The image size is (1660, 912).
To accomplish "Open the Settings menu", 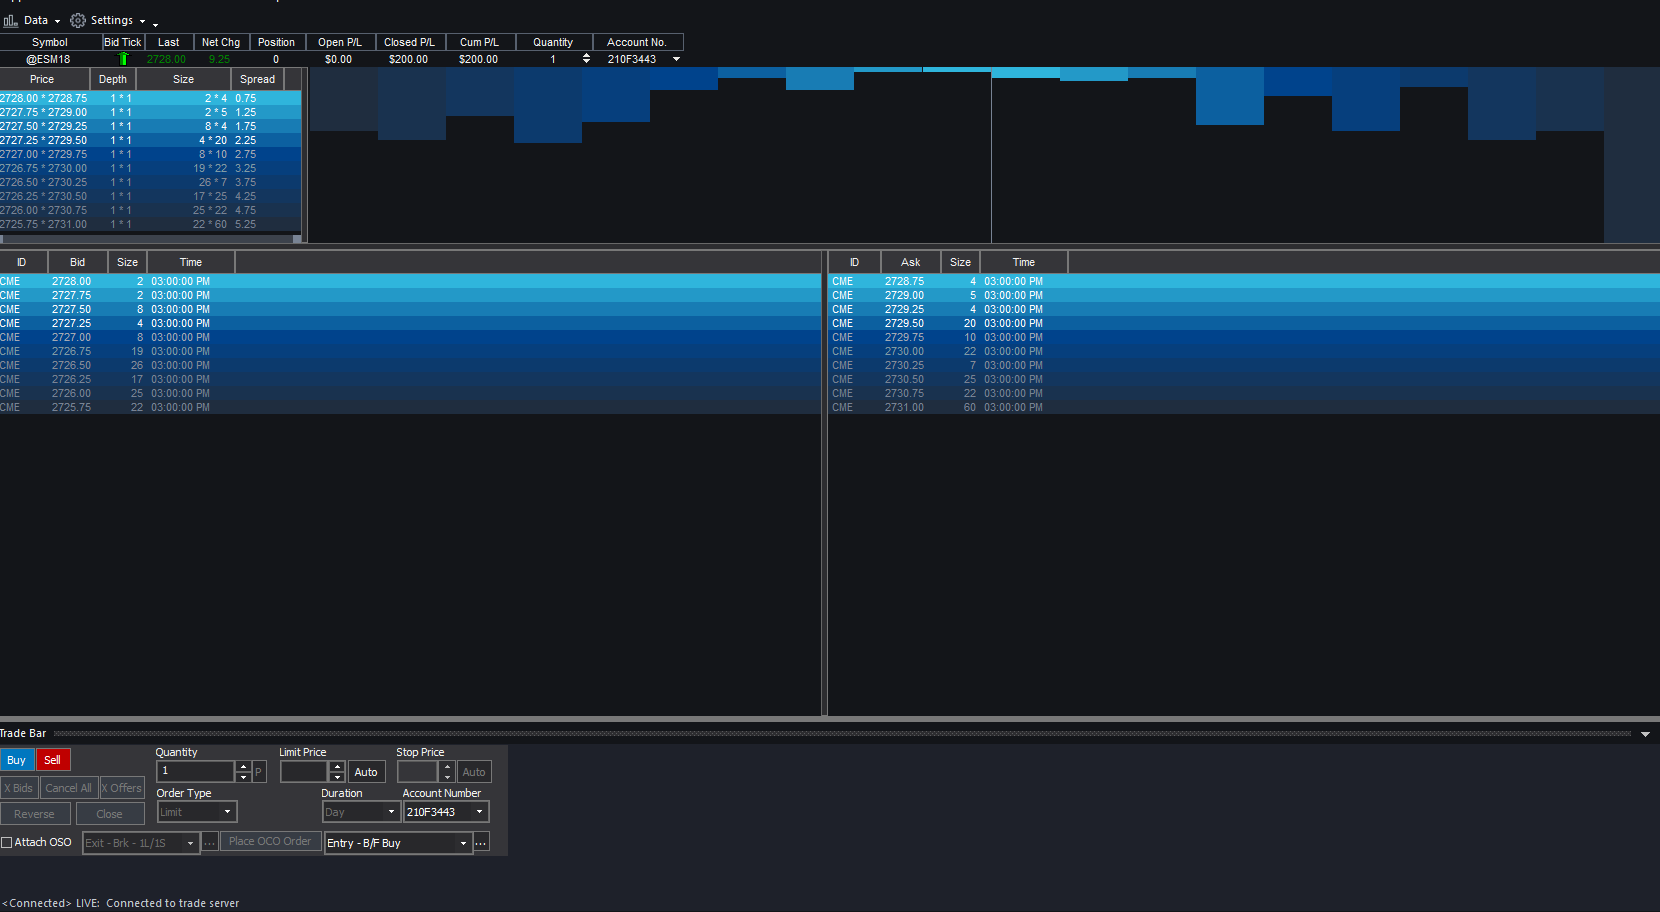I will (108, 20).
